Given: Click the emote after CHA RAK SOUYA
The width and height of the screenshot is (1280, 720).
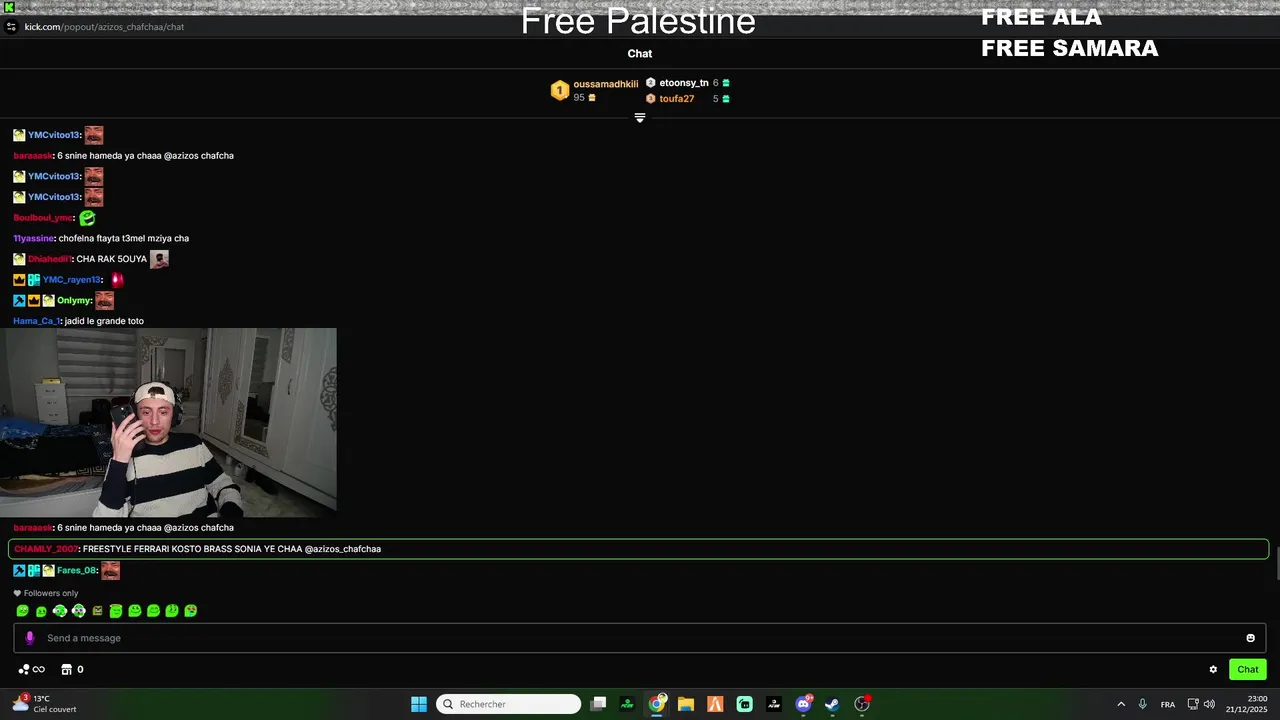Looking at the screenshot, I should pos(159,259).
